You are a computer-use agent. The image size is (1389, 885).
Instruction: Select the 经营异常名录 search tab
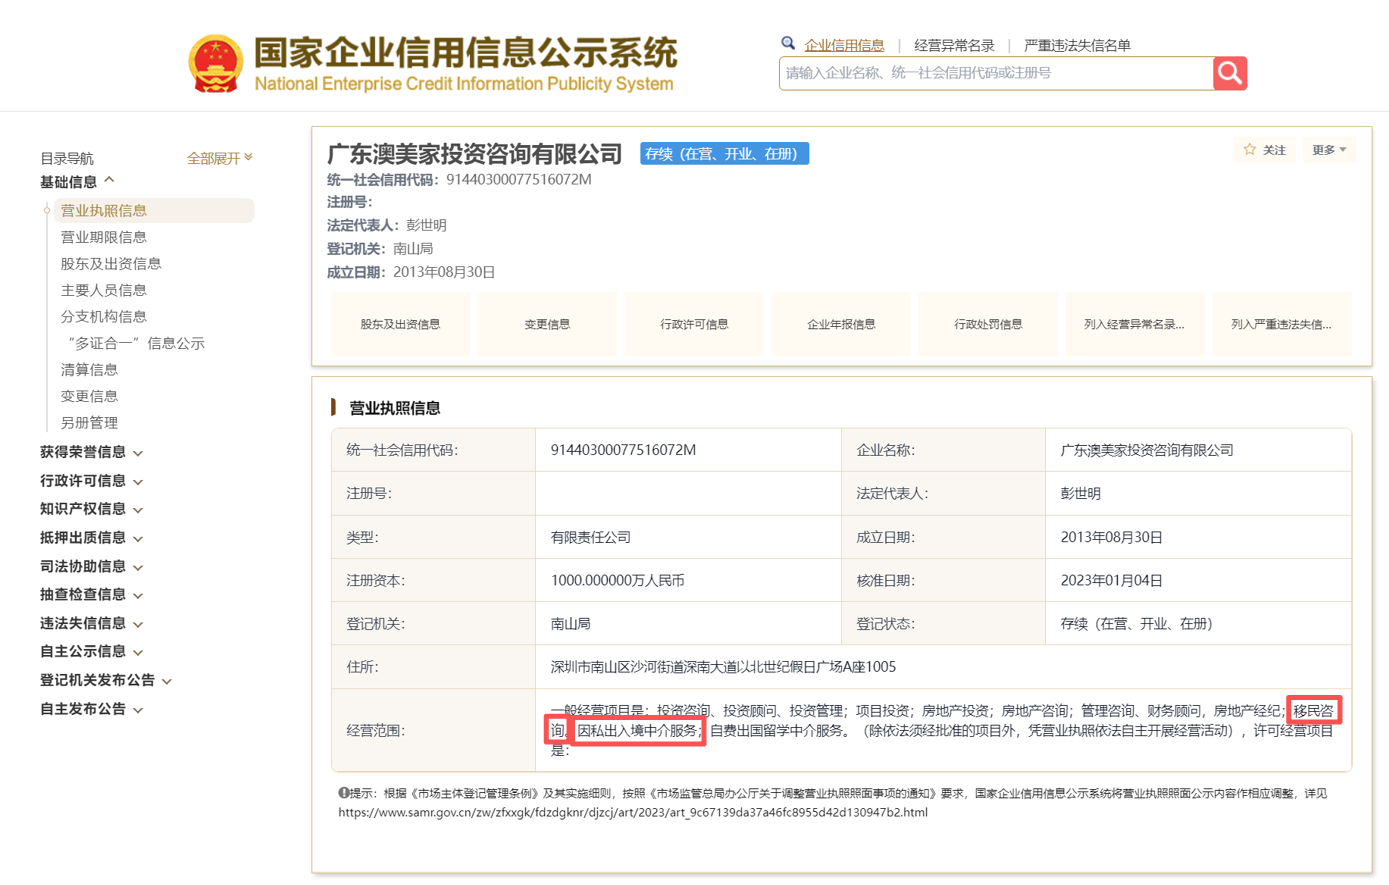click(x=954, y=45)
